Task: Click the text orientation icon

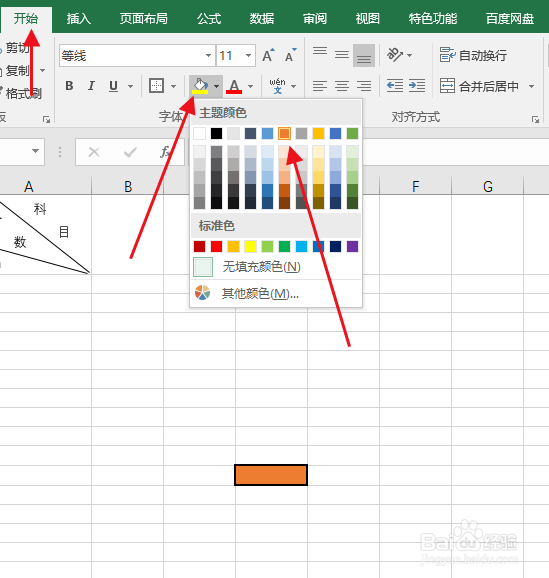Action: [x=395, y=55]
